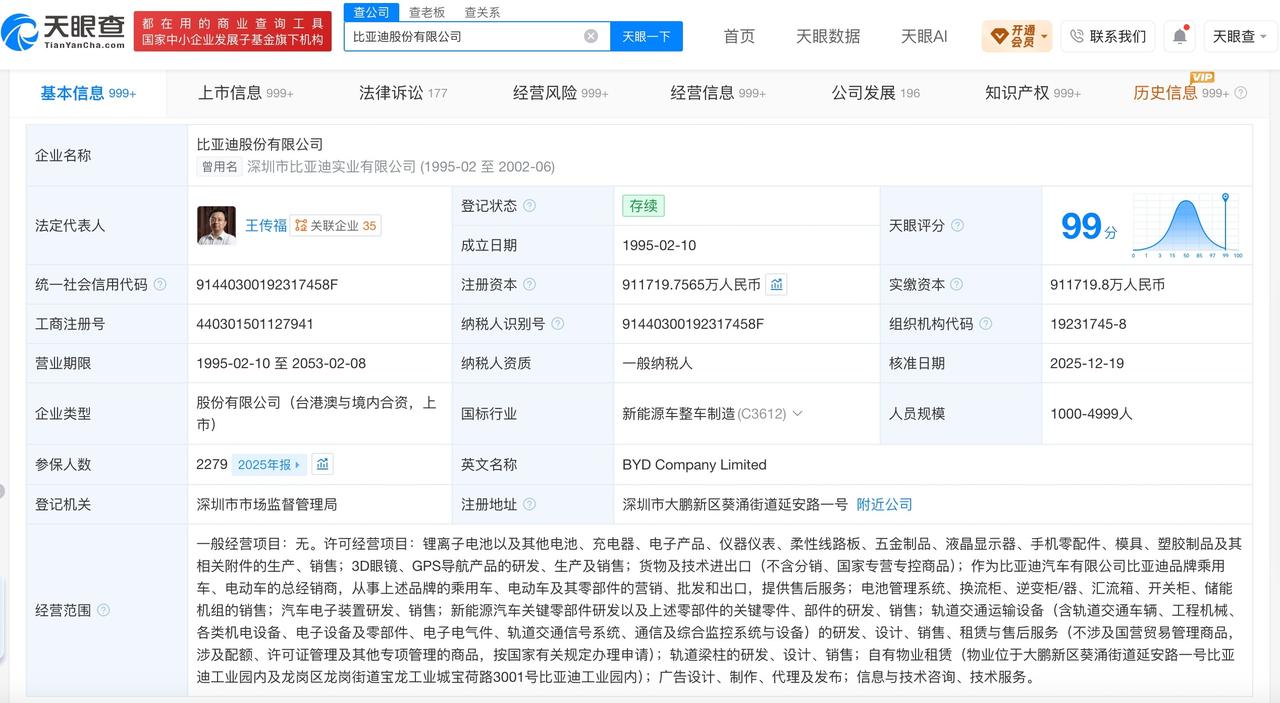1280x703 pixels.
Task: Click the help icon next to 经营范围
Action: click(x=103, y=610)
